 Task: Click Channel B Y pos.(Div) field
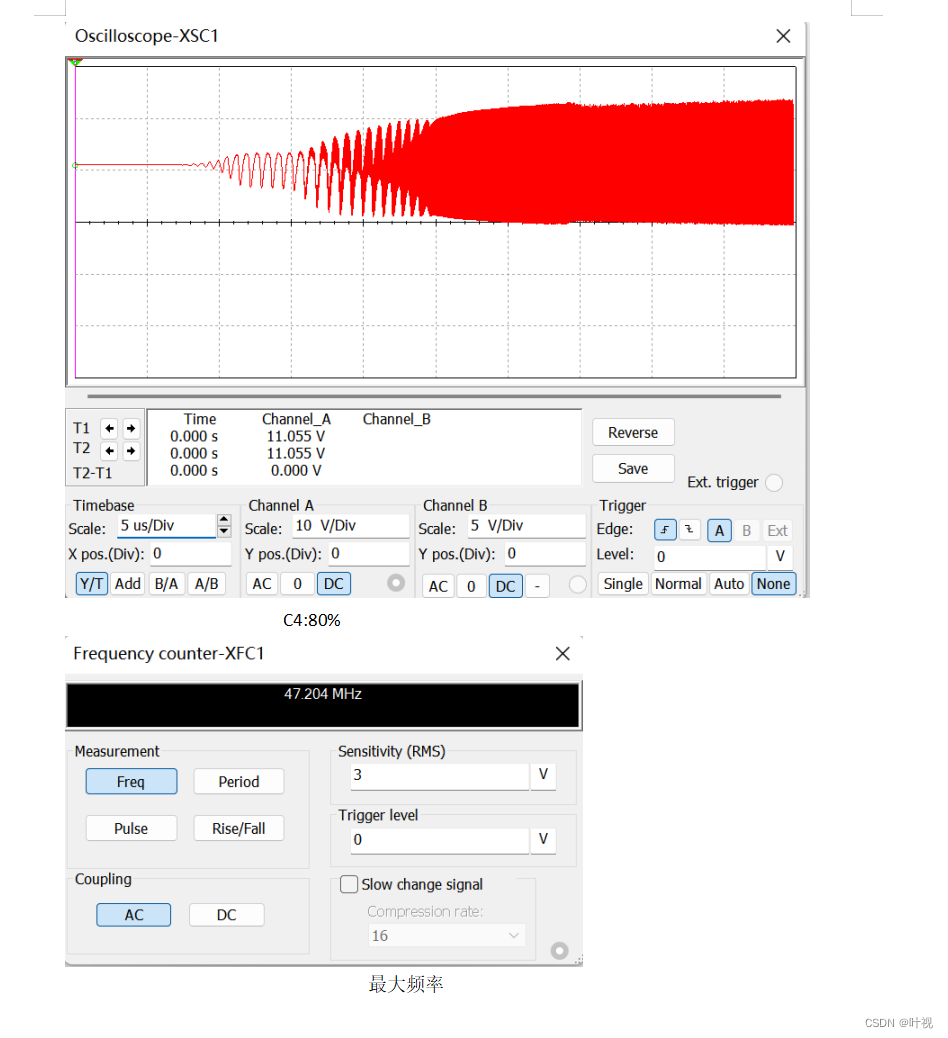545,553
